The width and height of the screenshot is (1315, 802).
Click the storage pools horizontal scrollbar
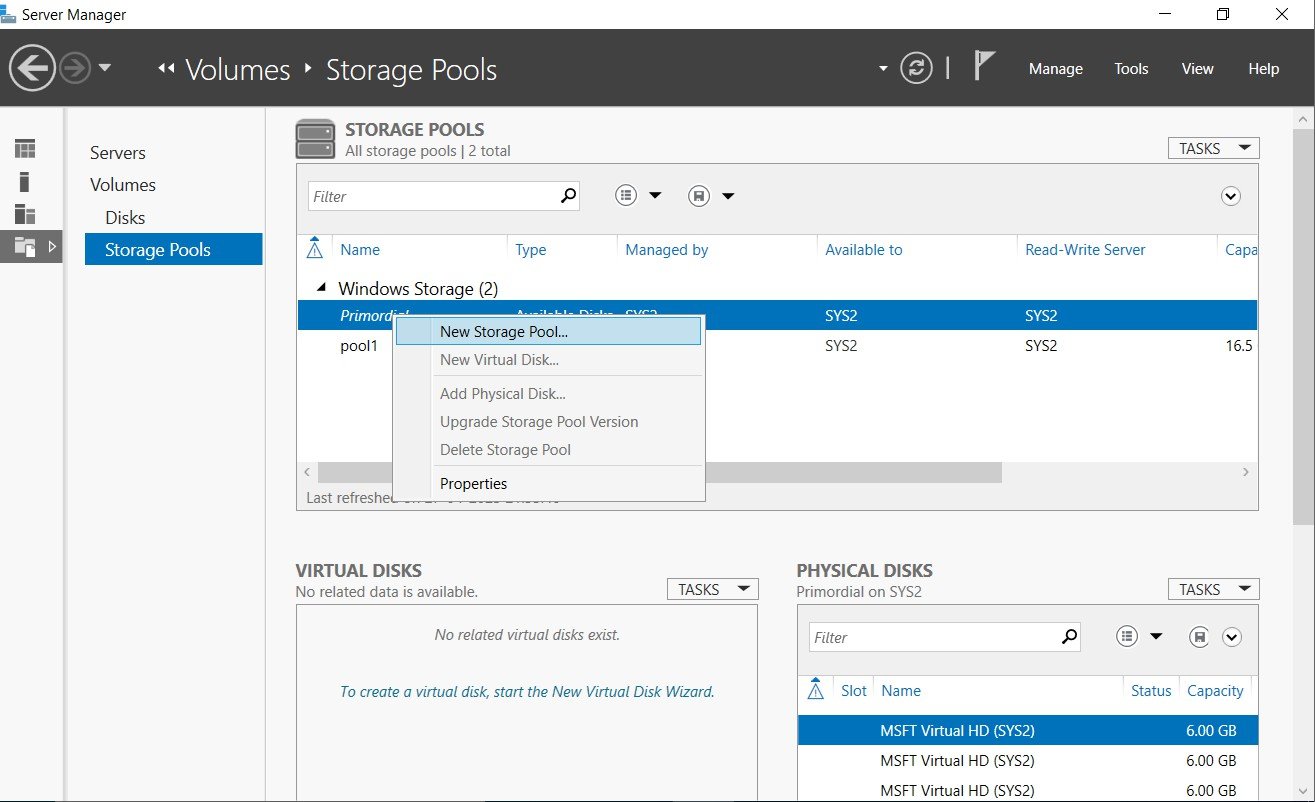pyautogui.click(x=659, y=471)
